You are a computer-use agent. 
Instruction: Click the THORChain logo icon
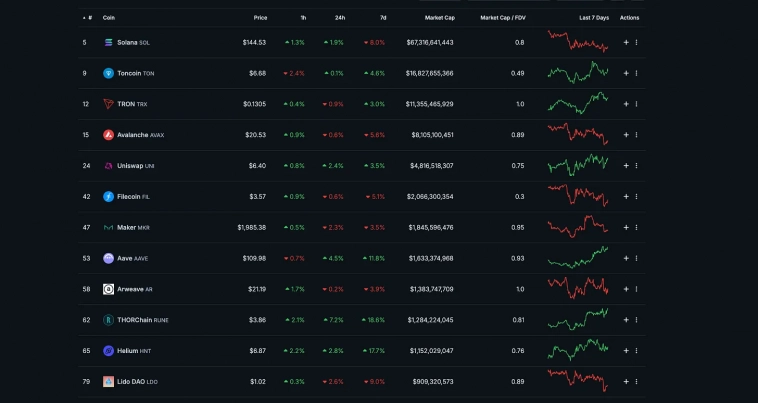tap(108, 320)
